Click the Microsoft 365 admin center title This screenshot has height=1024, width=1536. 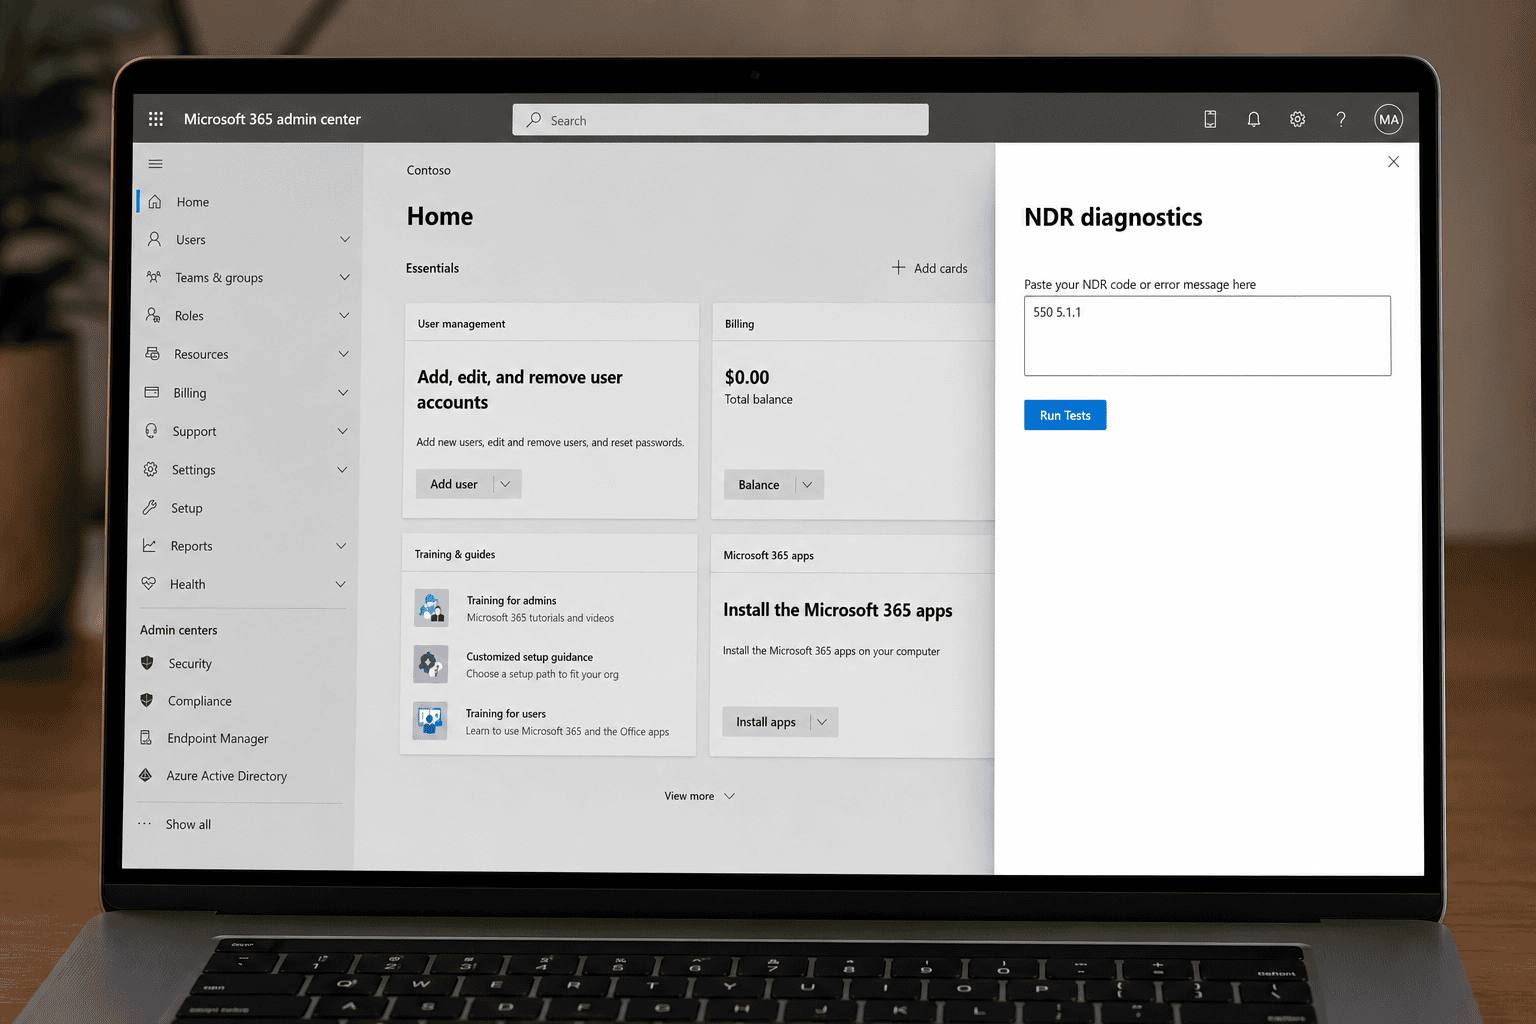coord(272,119)
